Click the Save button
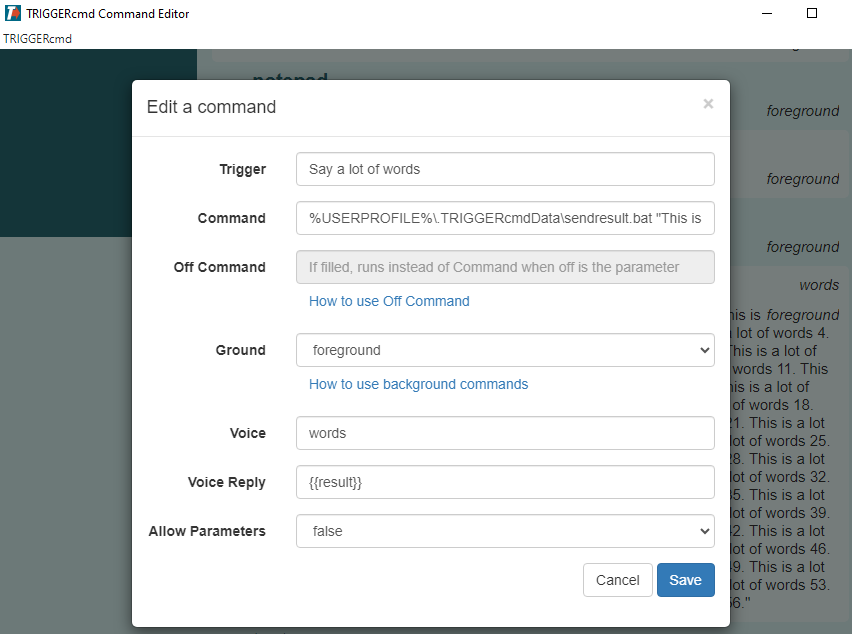The image size is (852, 634). (685, 580)
